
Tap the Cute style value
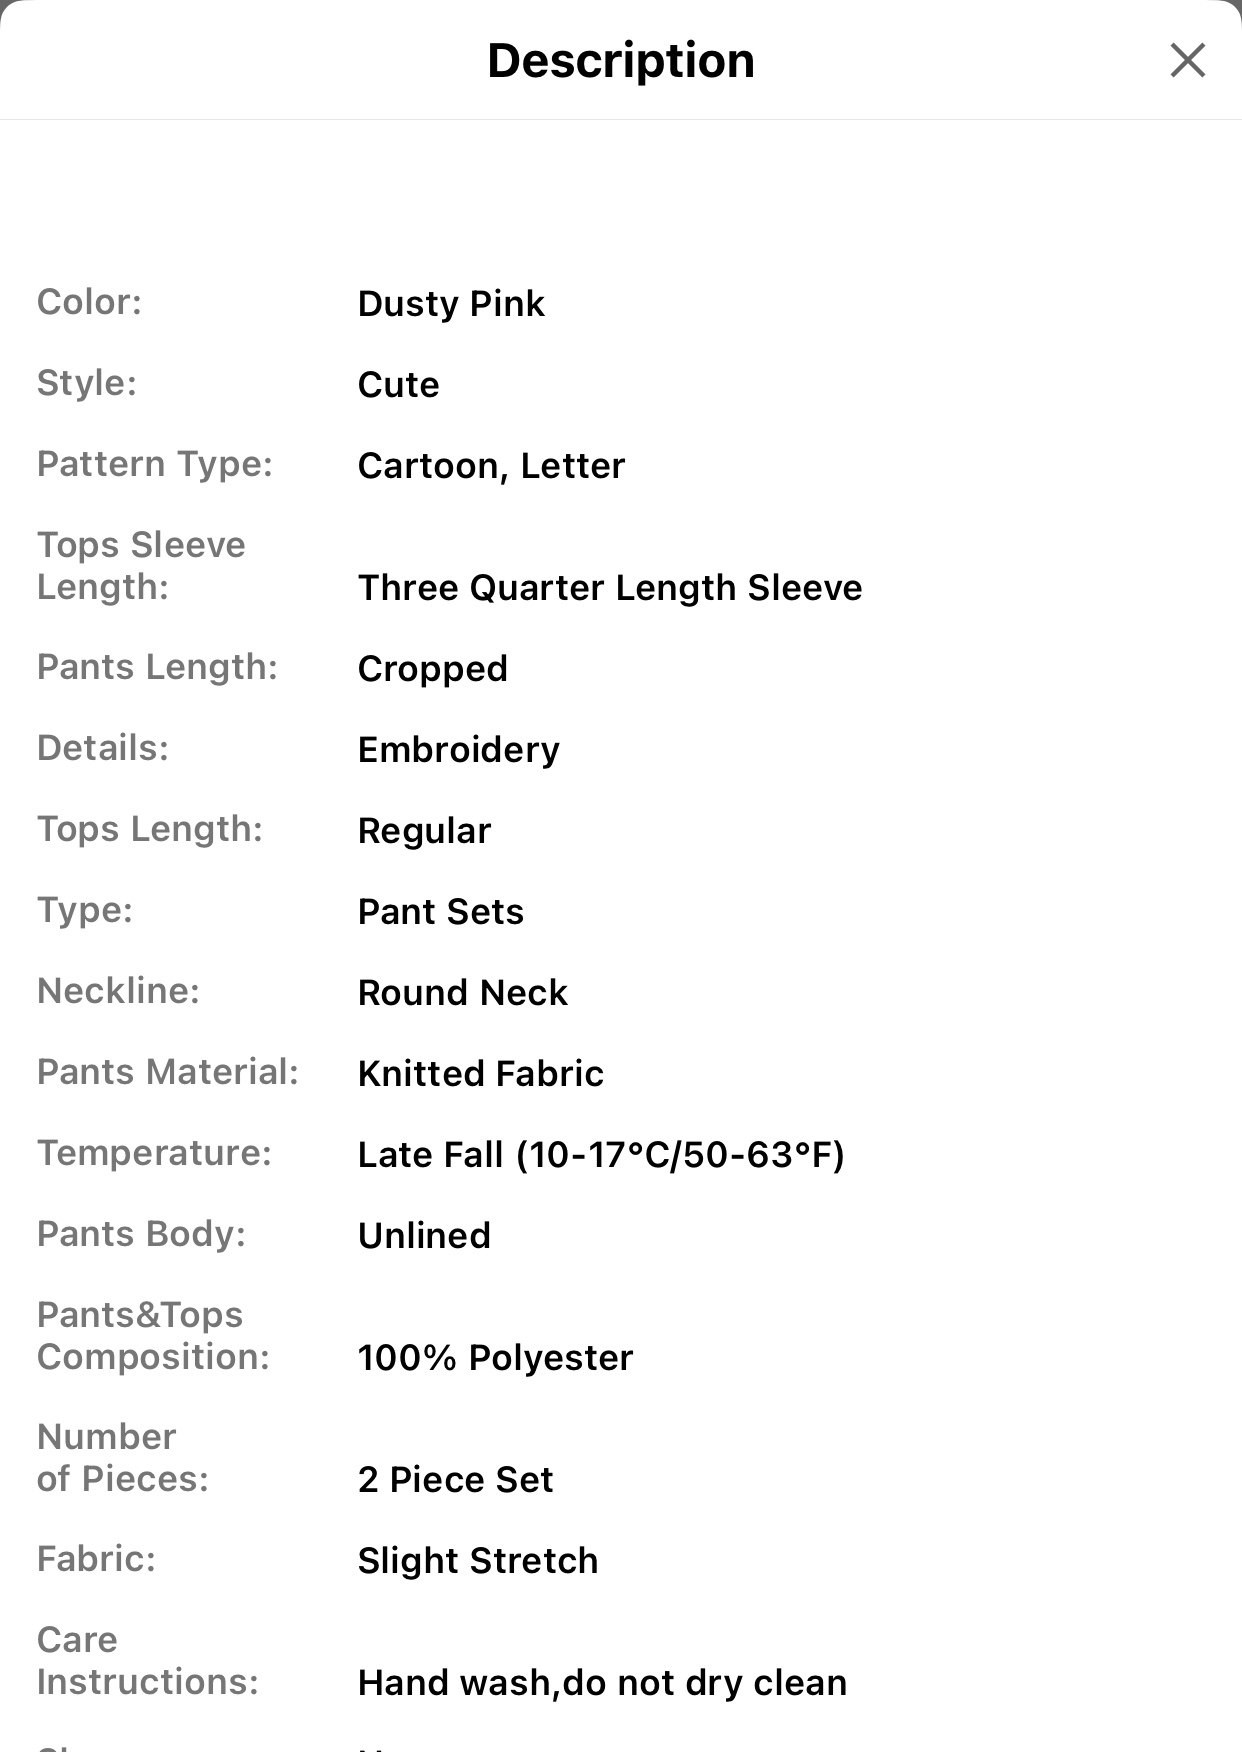coord(398,385)
